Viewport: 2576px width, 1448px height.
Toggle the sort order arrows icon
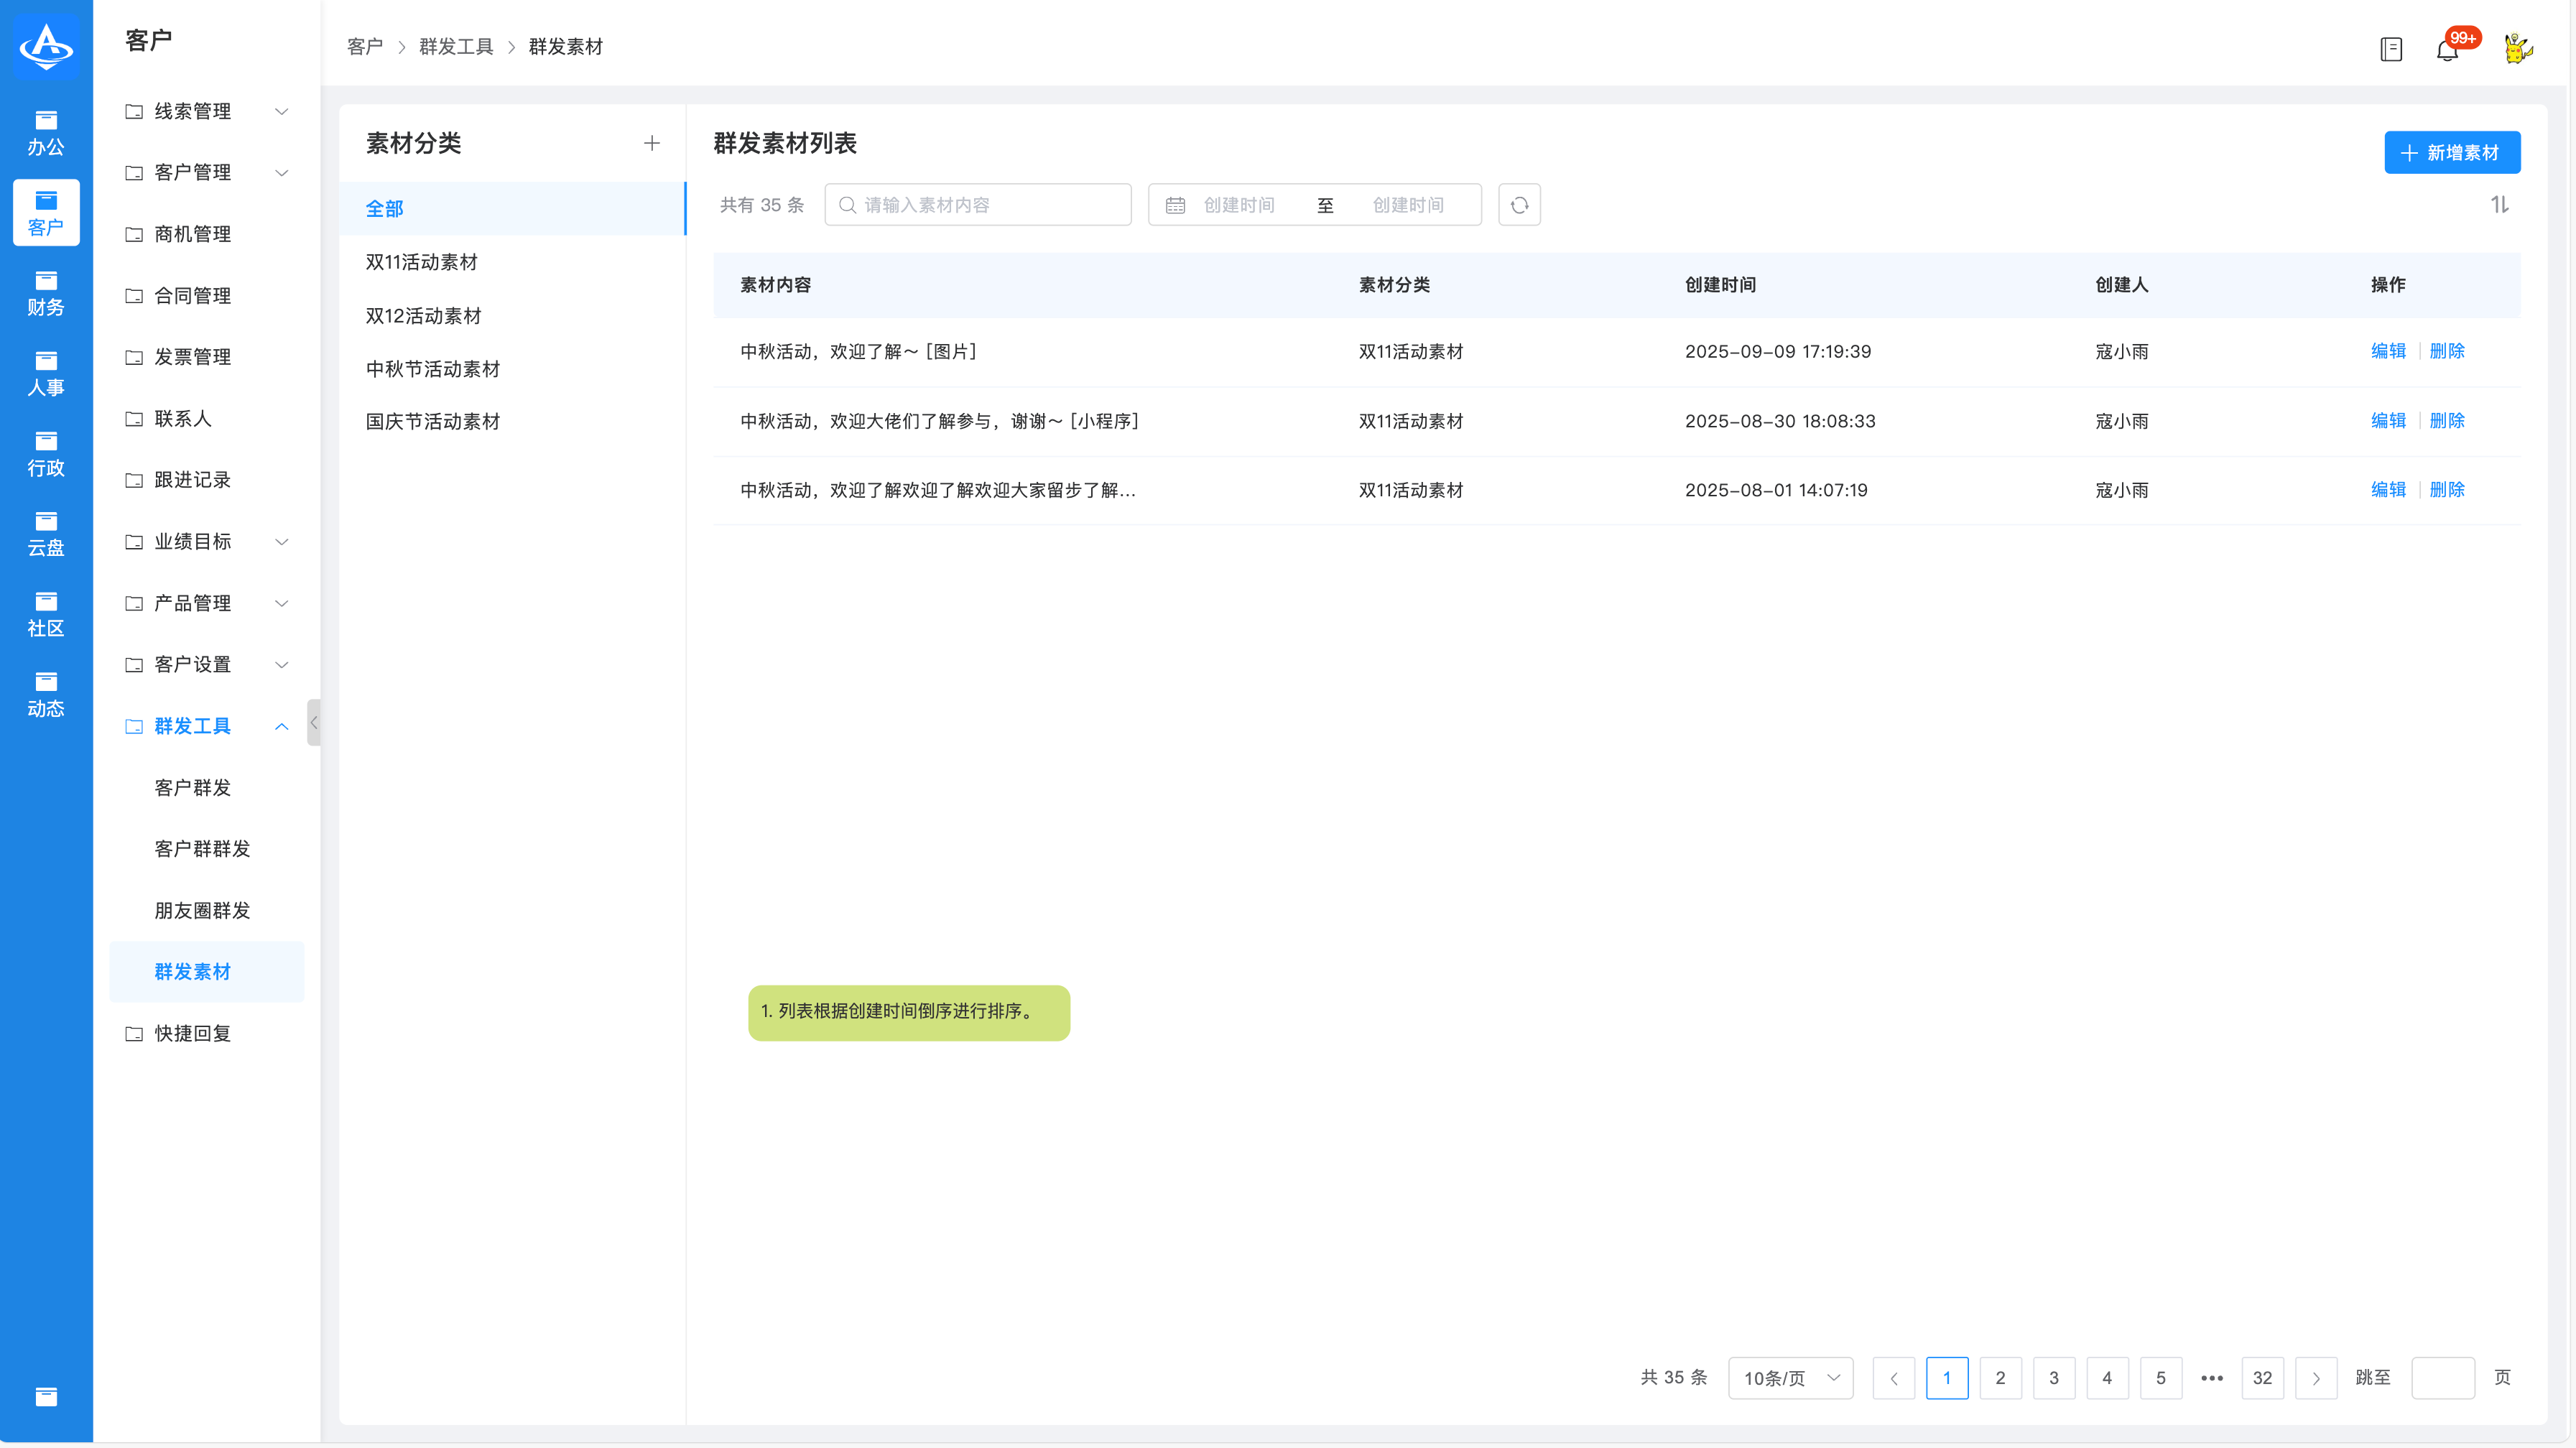[x=2499, y=205]
